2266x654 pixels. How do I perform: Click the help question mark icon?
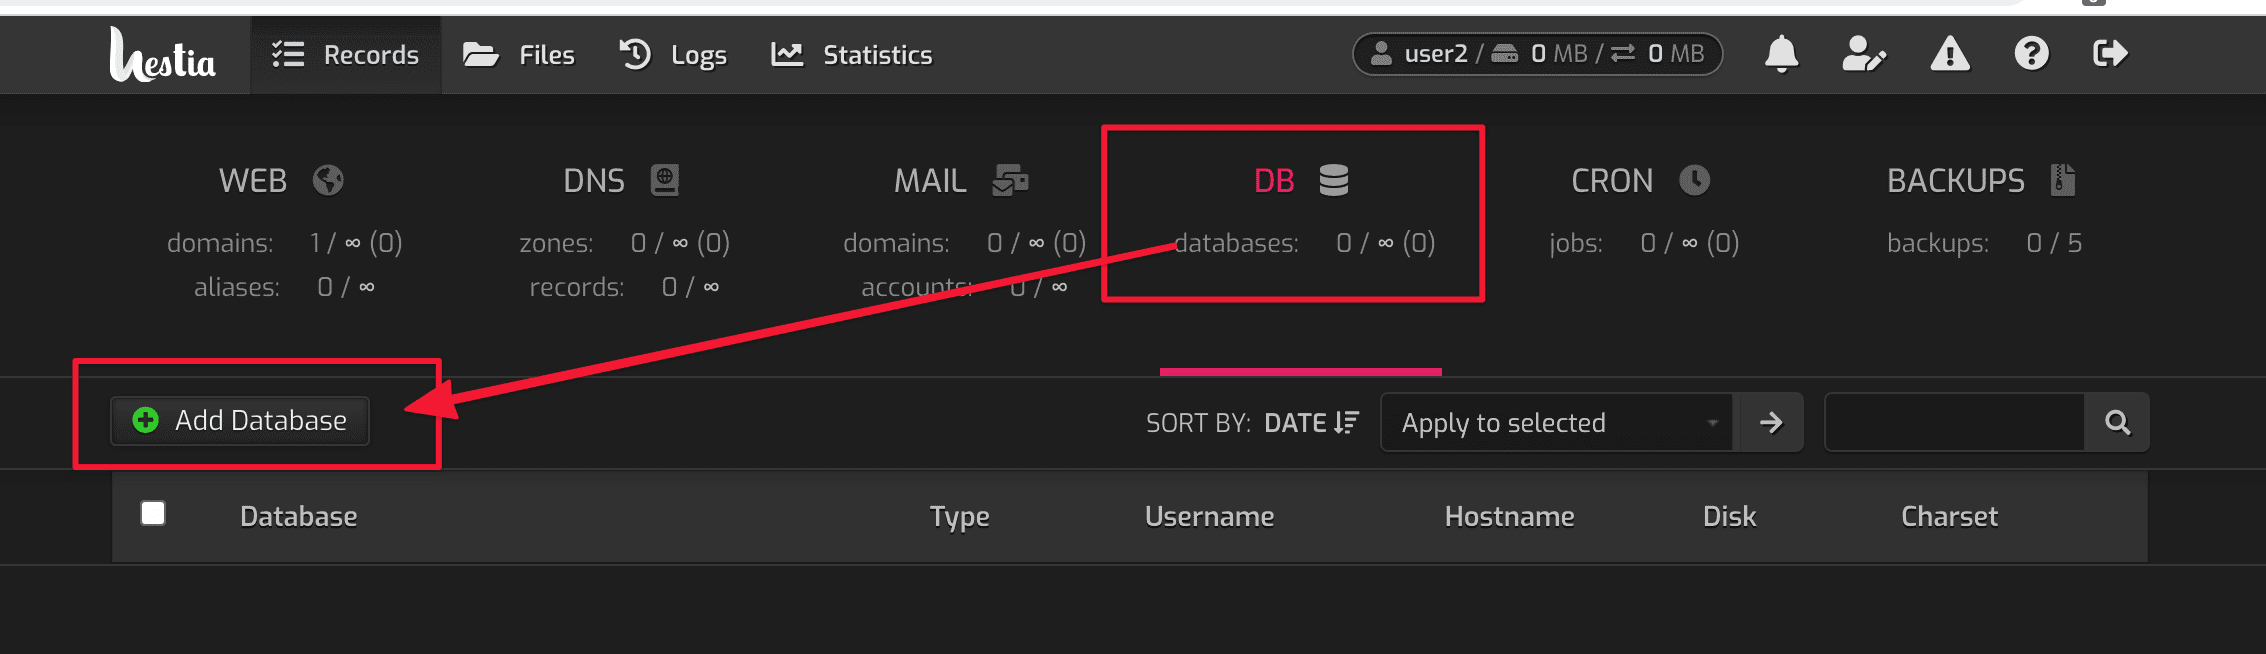pos(2031,55)
